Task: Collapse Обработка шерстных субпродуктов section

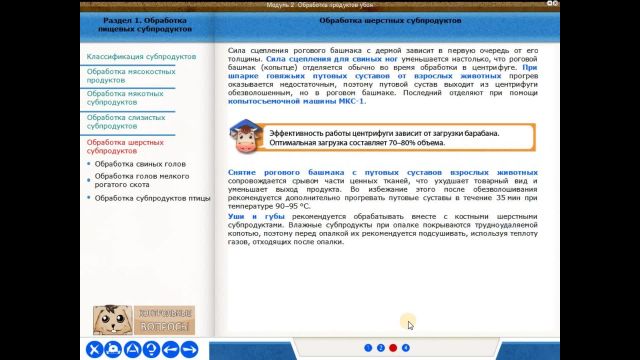Action: pos(125,146)
